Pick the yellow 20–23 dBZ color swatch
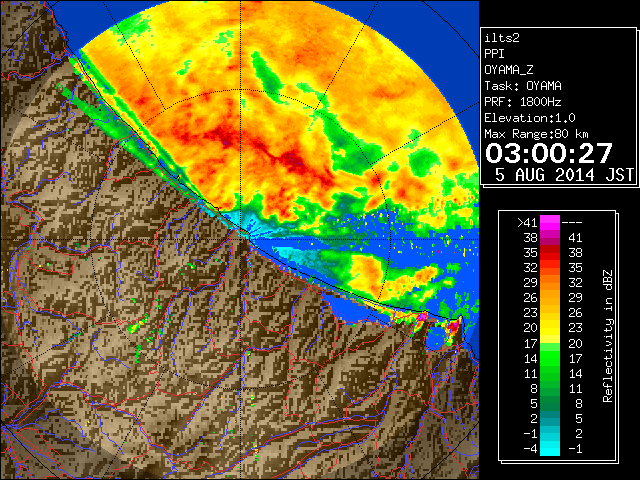640x480 pixels. [550, 328]
